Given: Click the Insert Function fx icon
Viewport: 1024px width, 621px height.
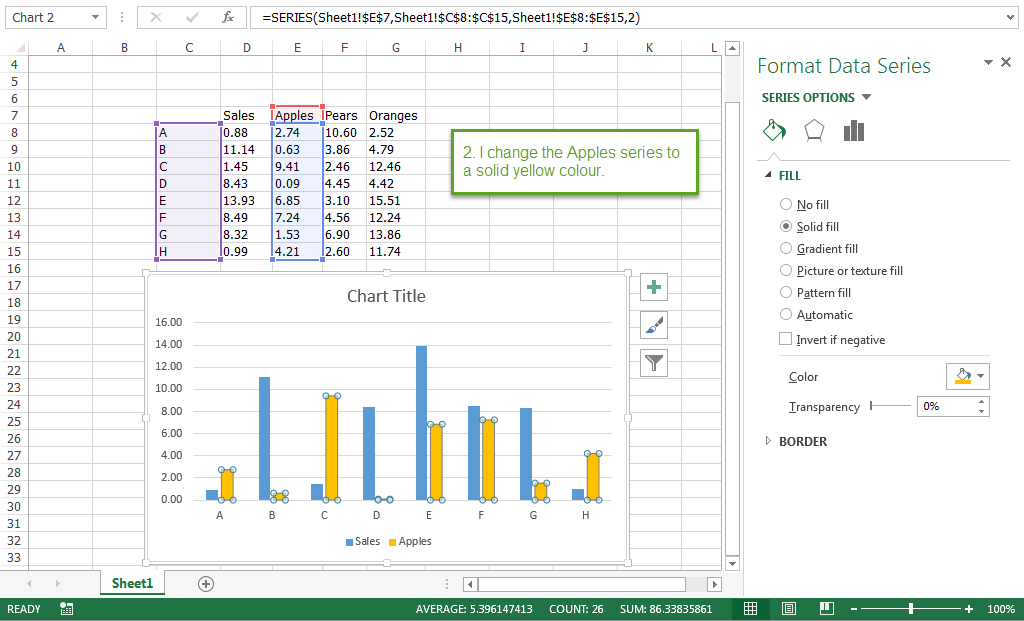Looking at the screenshot, I should point(227,18).
